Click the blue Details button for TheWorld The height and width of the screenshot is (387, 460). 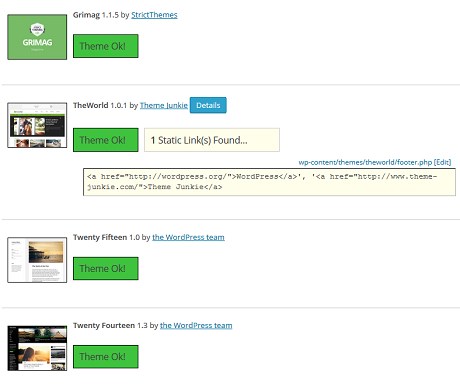click(x=208, y=105)
